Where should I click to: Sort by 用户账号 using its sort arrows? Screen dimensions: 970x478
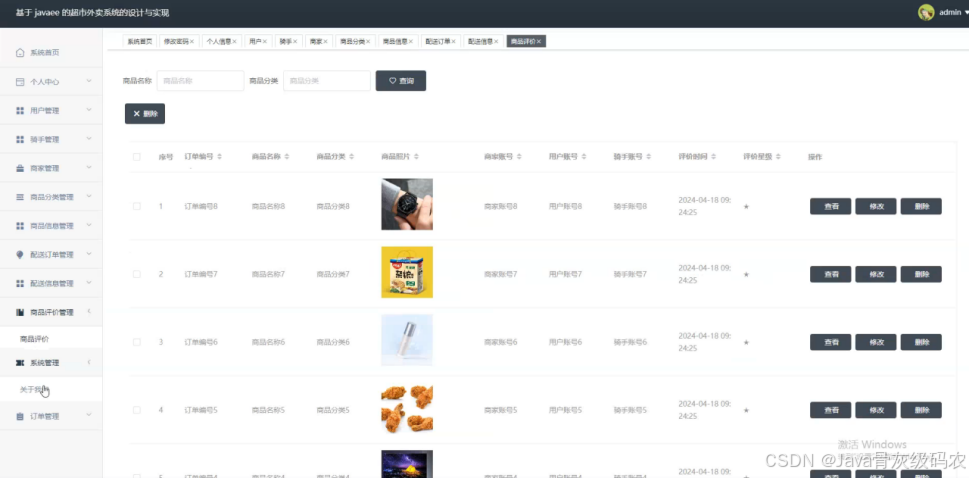point(584,157)
